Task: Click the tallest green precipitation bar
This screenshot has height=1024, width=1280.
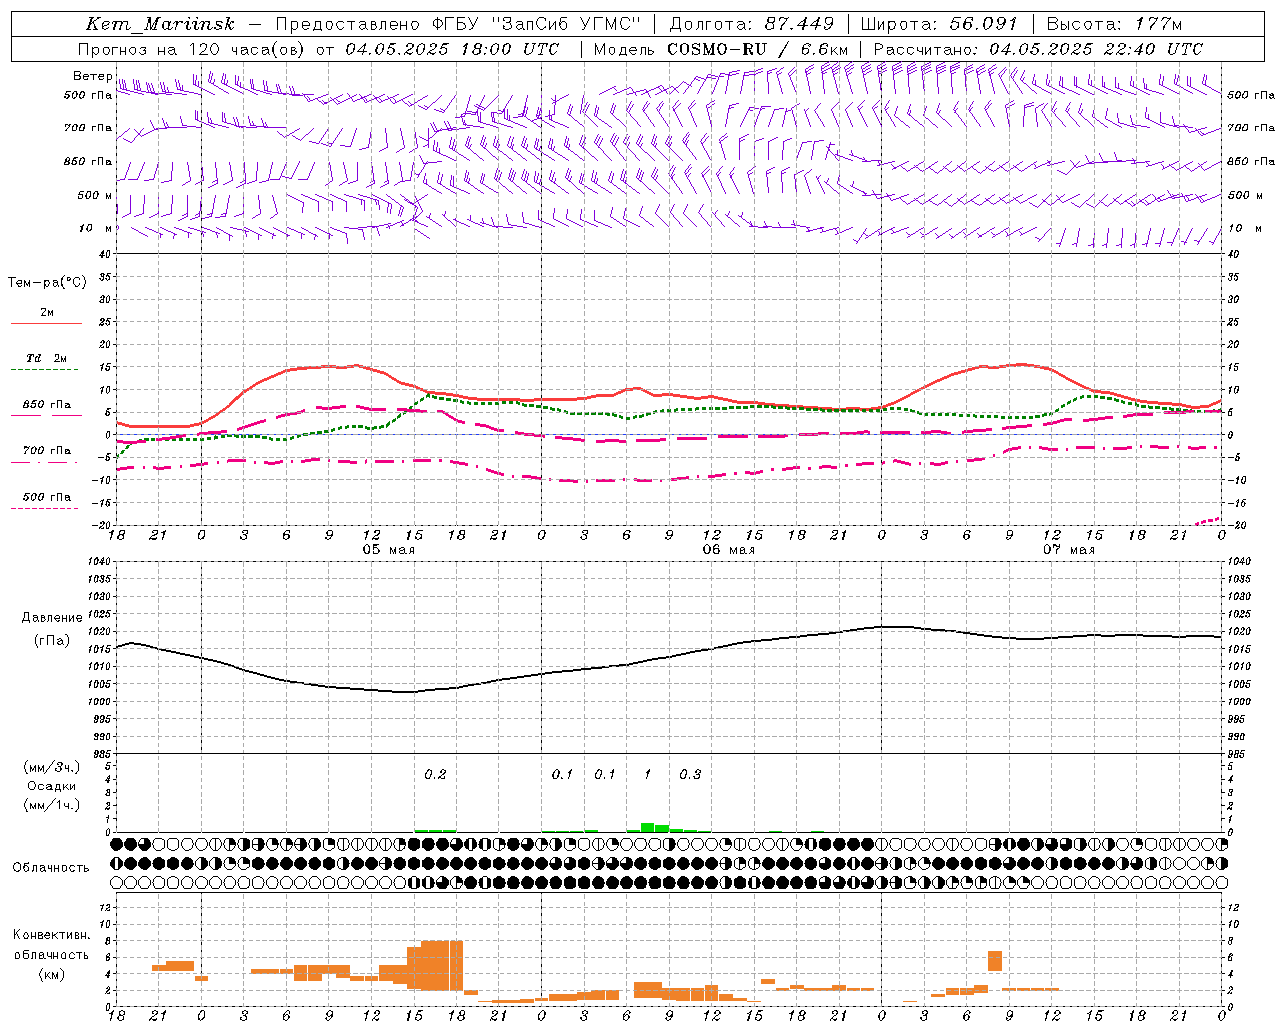Action: [648, 827]
